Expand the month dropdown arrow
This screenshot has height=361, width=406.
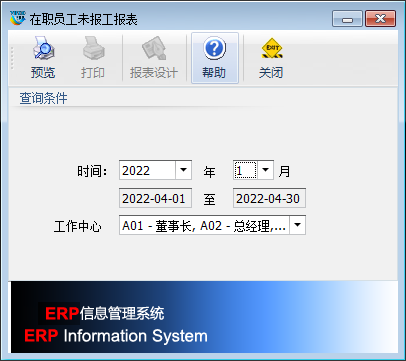pos(265,170)
